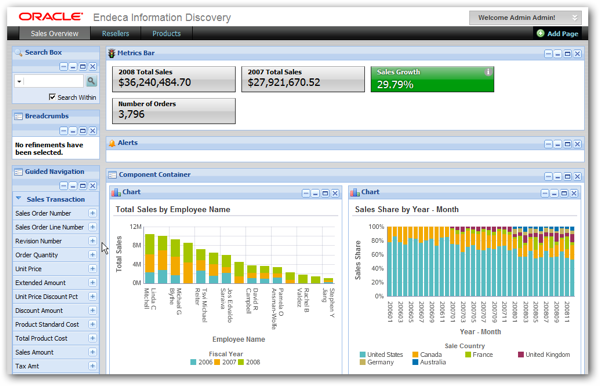This screenshot has height=386, width=600.
Task: Click the Sales Growth info icon
Action: click(x=488, y=72)
